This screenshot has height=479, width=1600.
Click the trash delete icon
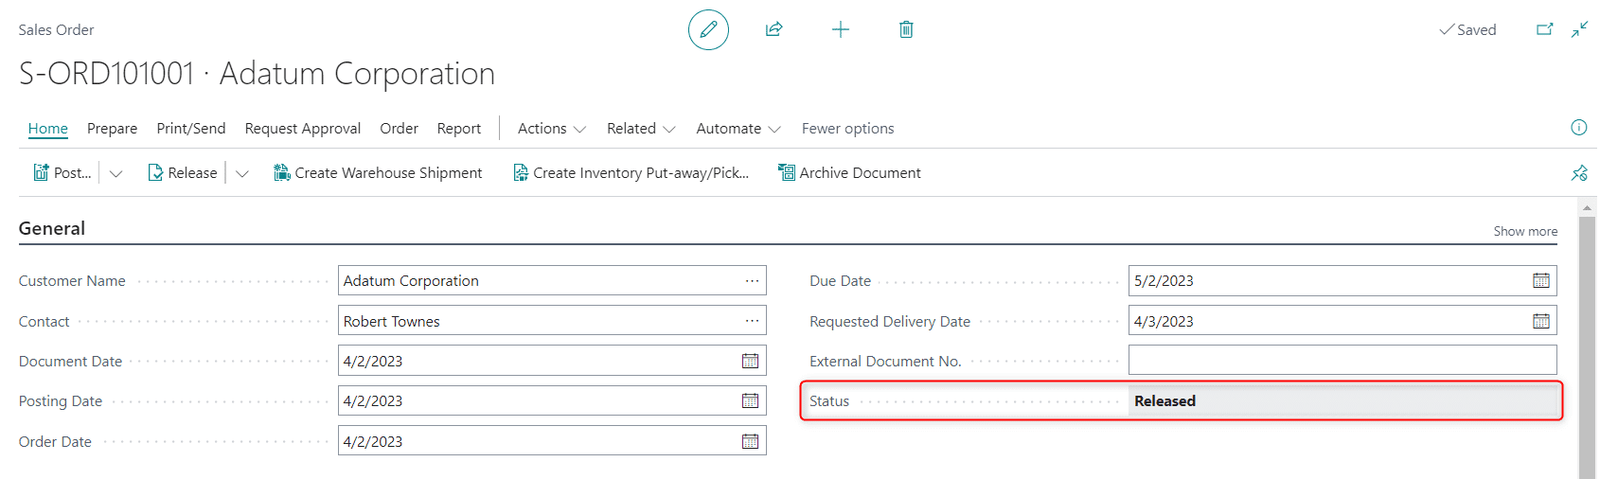click(906, 30)
